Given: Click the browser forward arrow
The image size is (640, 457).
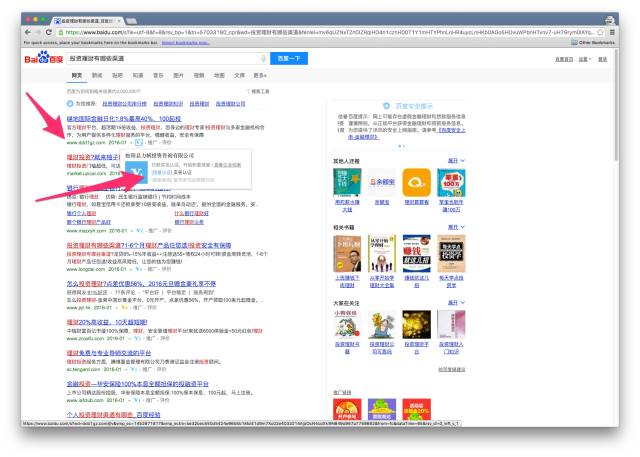Looking at the screenshot, I should pos(38,32).
